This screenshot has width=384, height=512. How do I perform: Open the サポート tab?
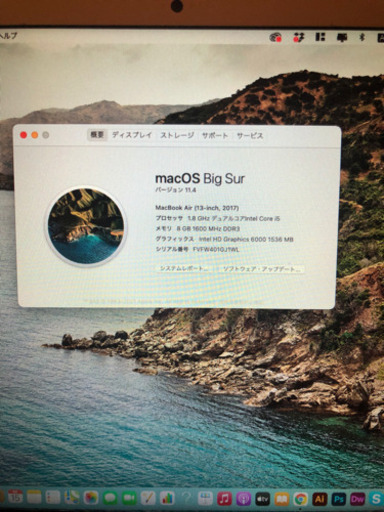coord(215,136)
